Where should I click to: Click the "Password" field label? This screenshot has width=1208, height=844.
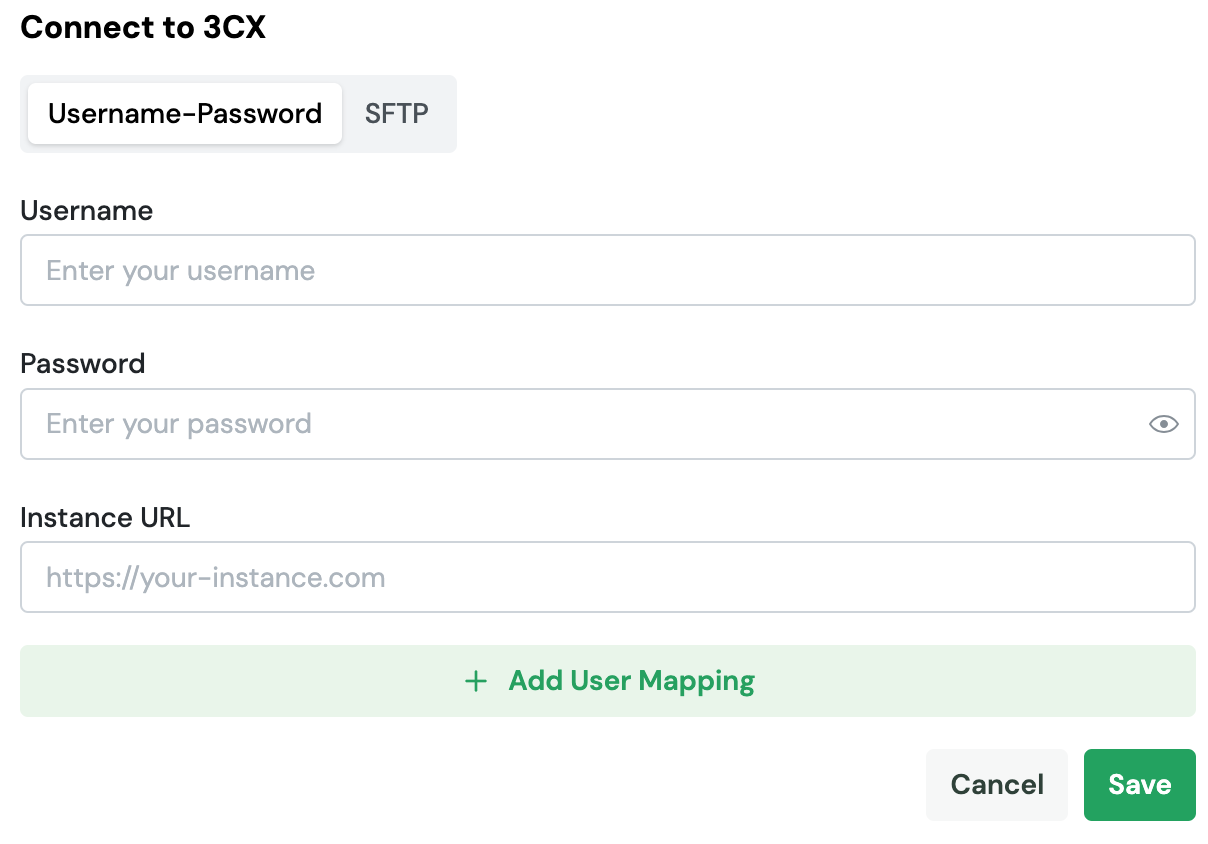tap(83, 363)
